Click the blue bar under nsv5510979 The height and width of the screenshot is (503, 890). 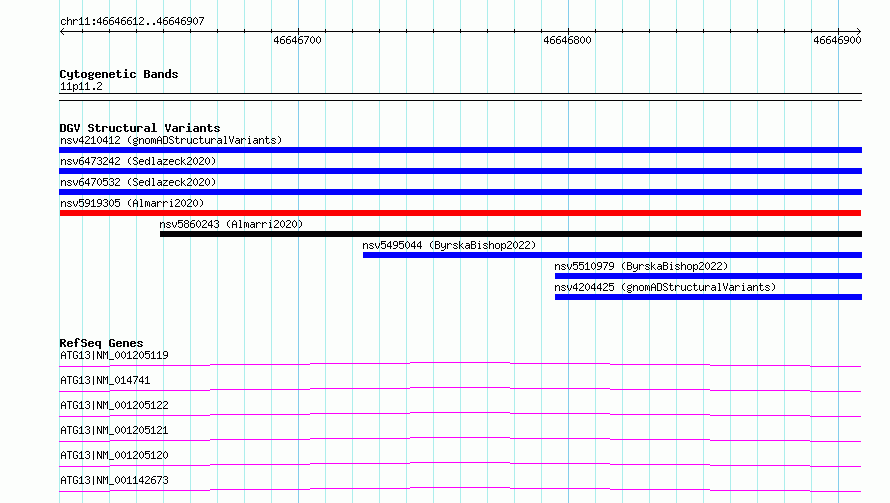click(708, 276)
